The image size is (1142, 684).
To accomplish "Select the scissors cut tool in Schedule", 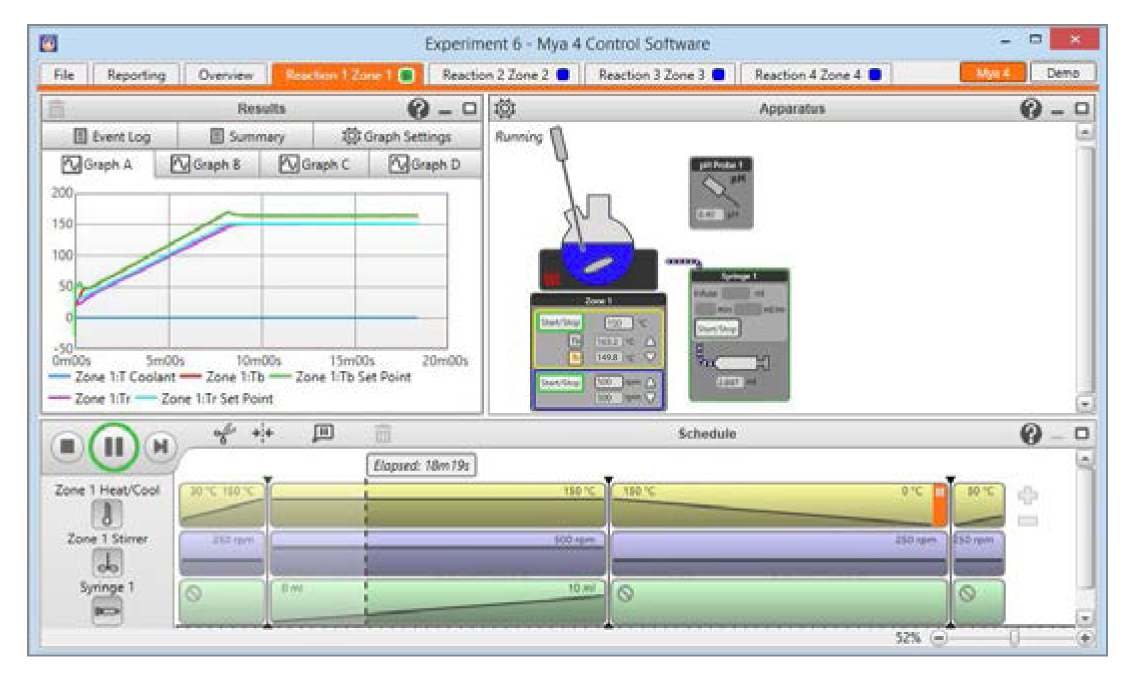I will click(x=224, y=434).
